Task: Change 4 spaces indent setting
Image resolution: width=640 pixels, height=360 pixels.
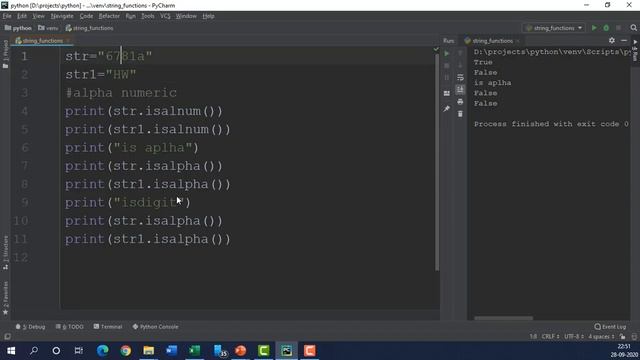Action: tap(601, 337)
